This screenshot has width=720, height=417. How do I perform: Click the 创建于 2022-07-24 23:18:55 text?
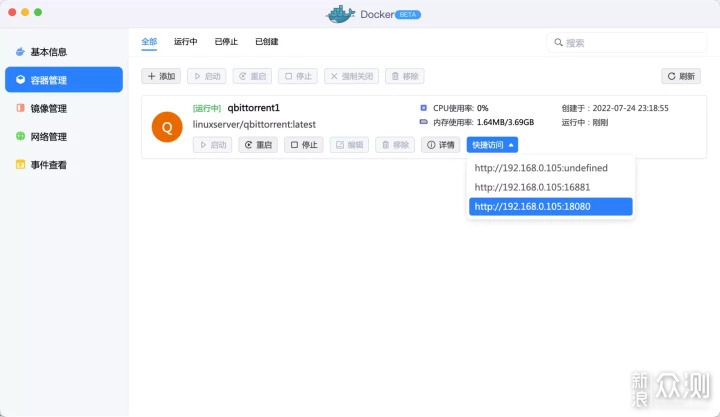click(x=615, y=108)
